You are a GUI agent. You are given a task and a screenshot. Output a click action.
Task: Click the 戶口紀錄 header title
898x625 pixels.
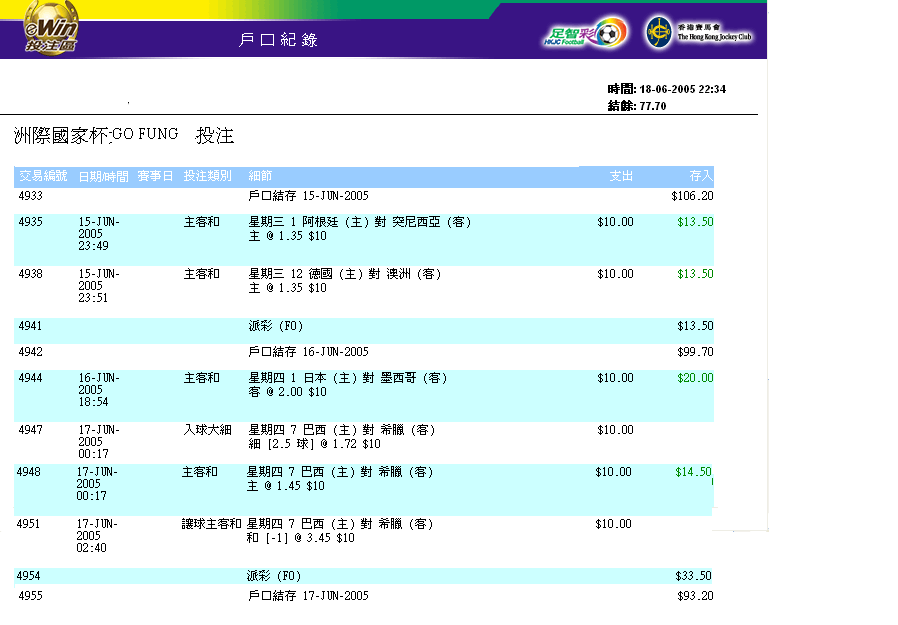[x=278, y=40]
